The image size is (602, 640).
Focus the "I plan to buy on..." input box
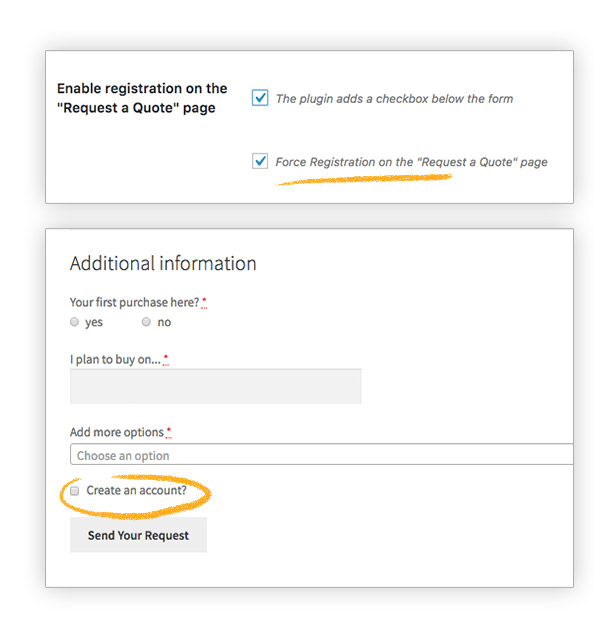pos(215,386)
